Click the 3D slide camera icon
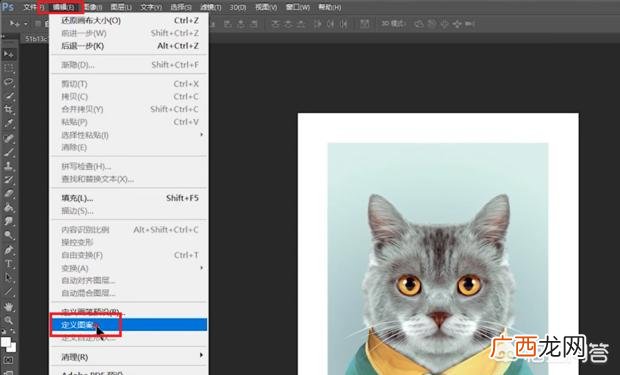620x375 pixels. click(x=457, y=24)
